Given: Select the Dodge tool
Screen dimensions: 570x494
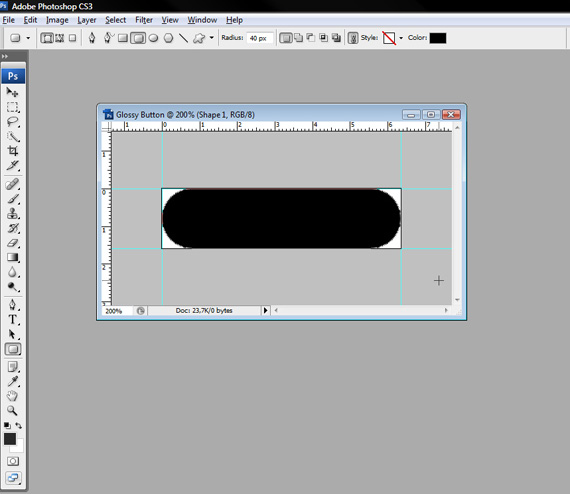Looking at the screenshot, I should [x=13, y=287].
